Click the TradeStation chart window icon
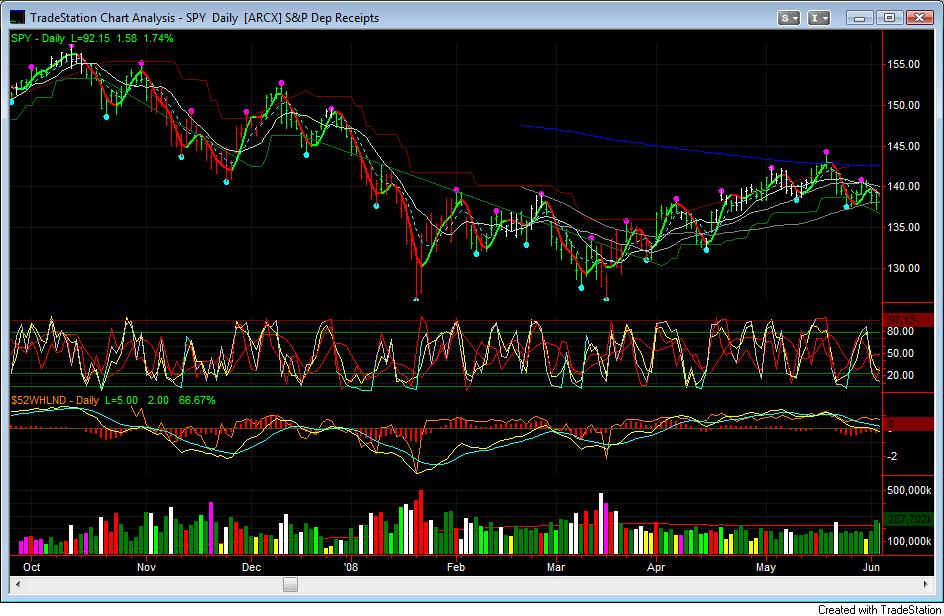This screenshot has height=616, width=944. point(18,17)
